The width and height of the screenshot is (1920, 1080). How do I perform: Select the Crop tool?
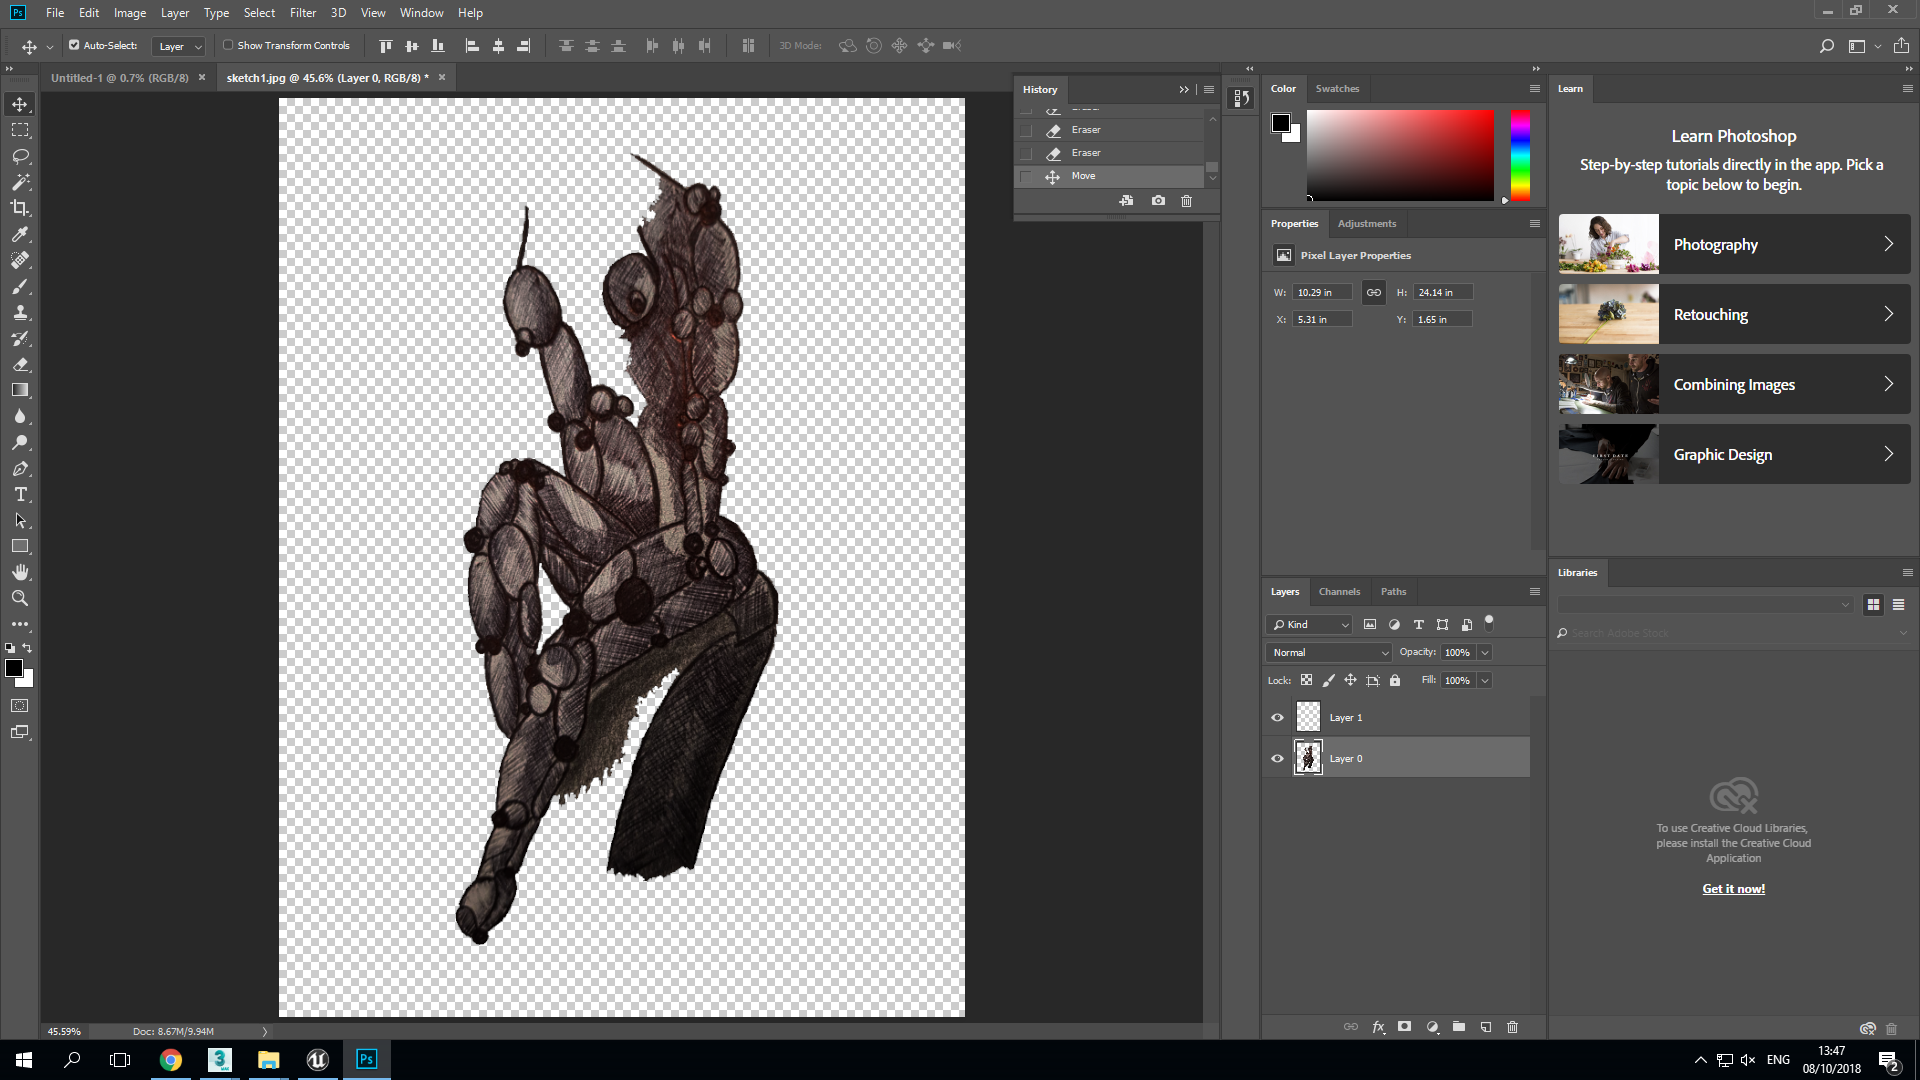coord(20,208)
